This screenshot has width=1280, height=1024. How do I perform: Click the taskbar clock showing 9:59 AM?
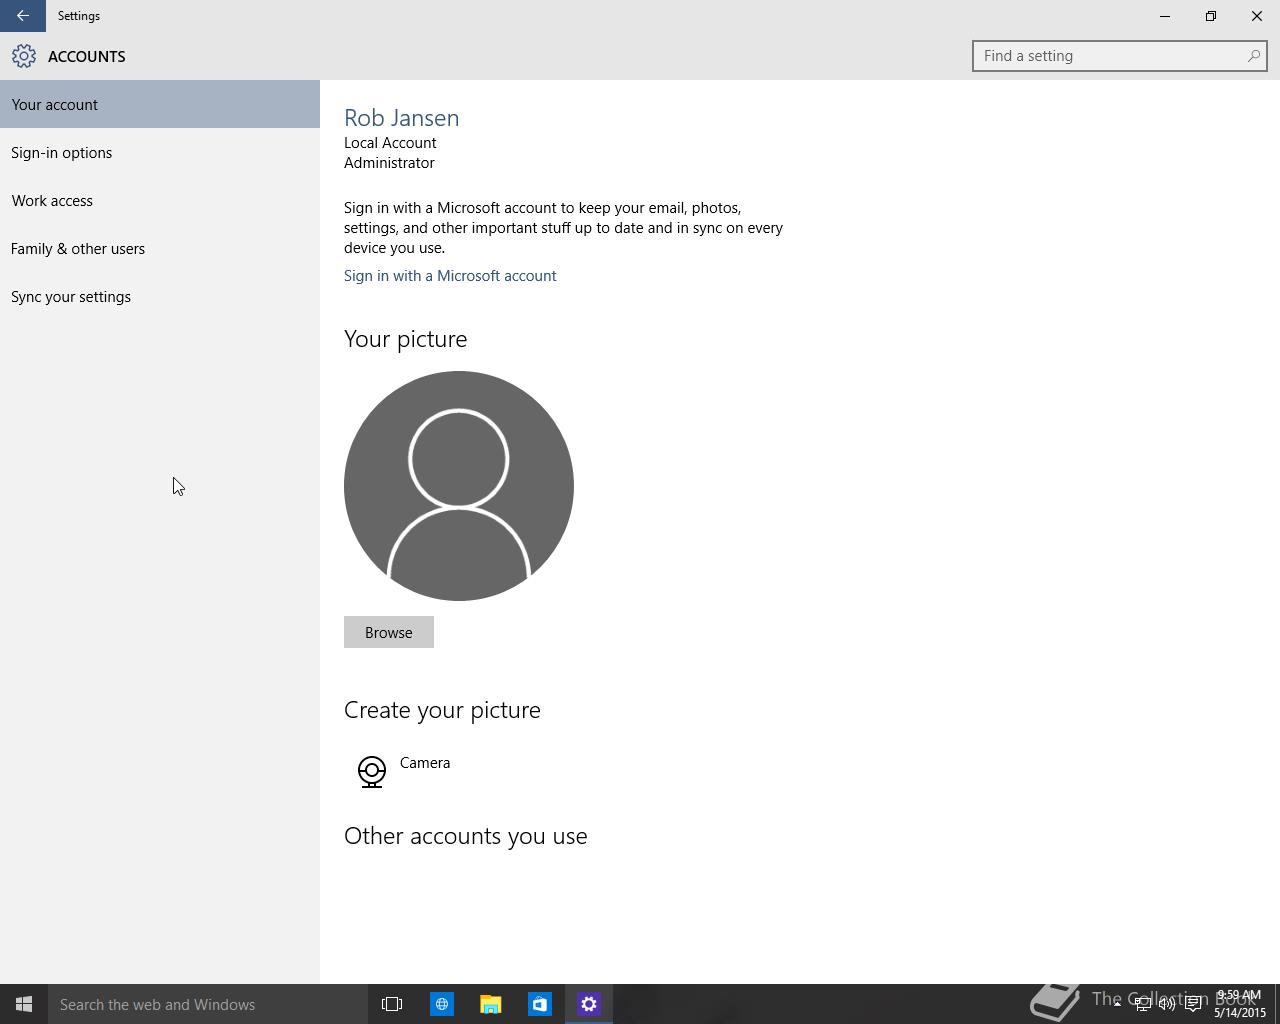tap(1239, 1004)
